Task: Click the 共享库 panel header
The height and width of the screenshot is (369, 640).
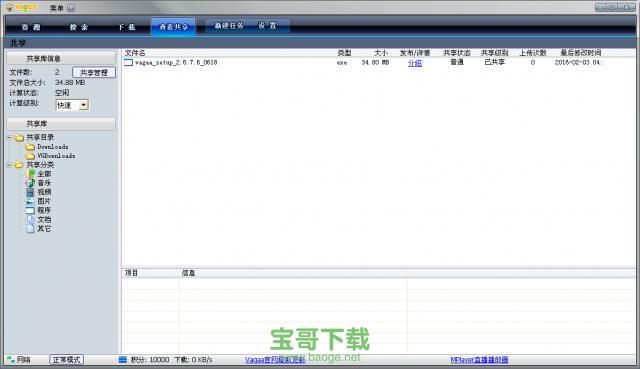Action: point(61,124)
